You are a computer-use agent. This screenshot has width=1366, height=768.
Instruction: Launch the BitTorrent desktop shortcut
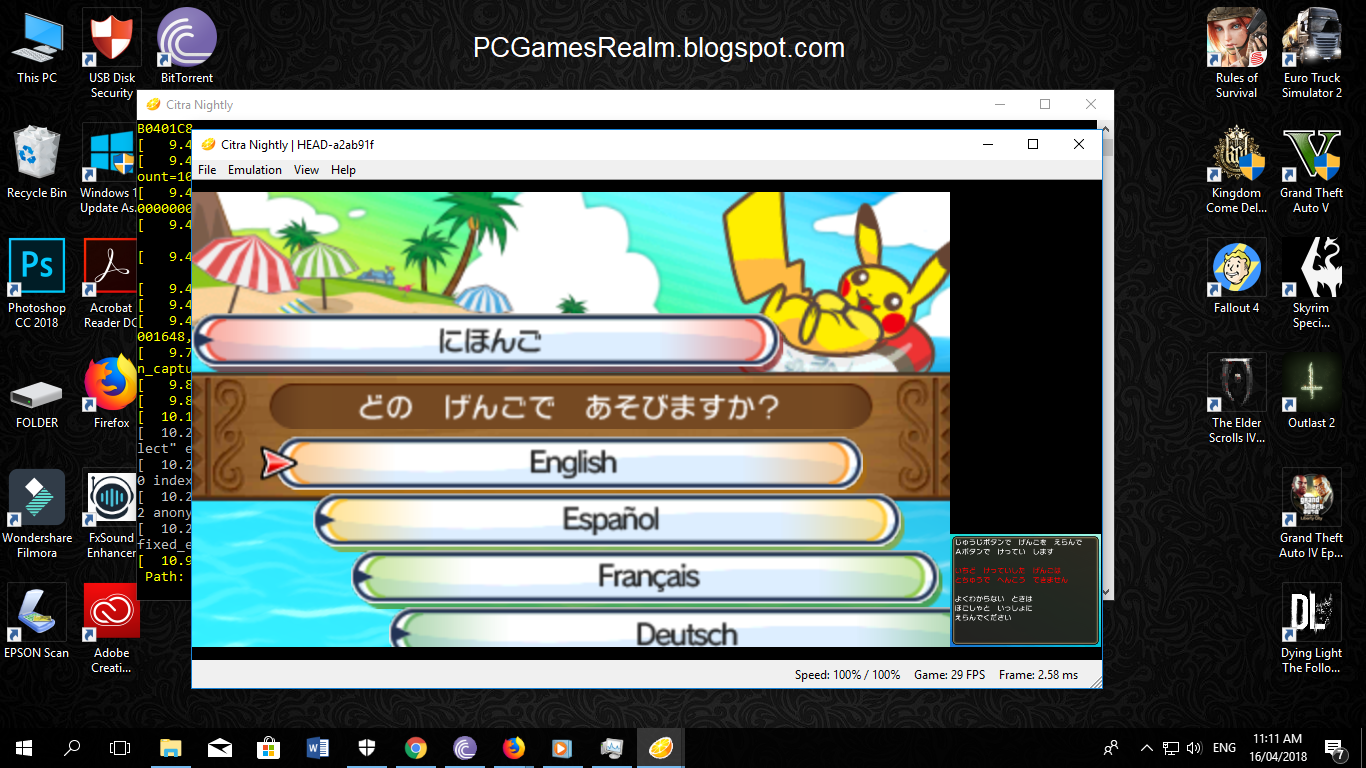(x=187, y=47)
